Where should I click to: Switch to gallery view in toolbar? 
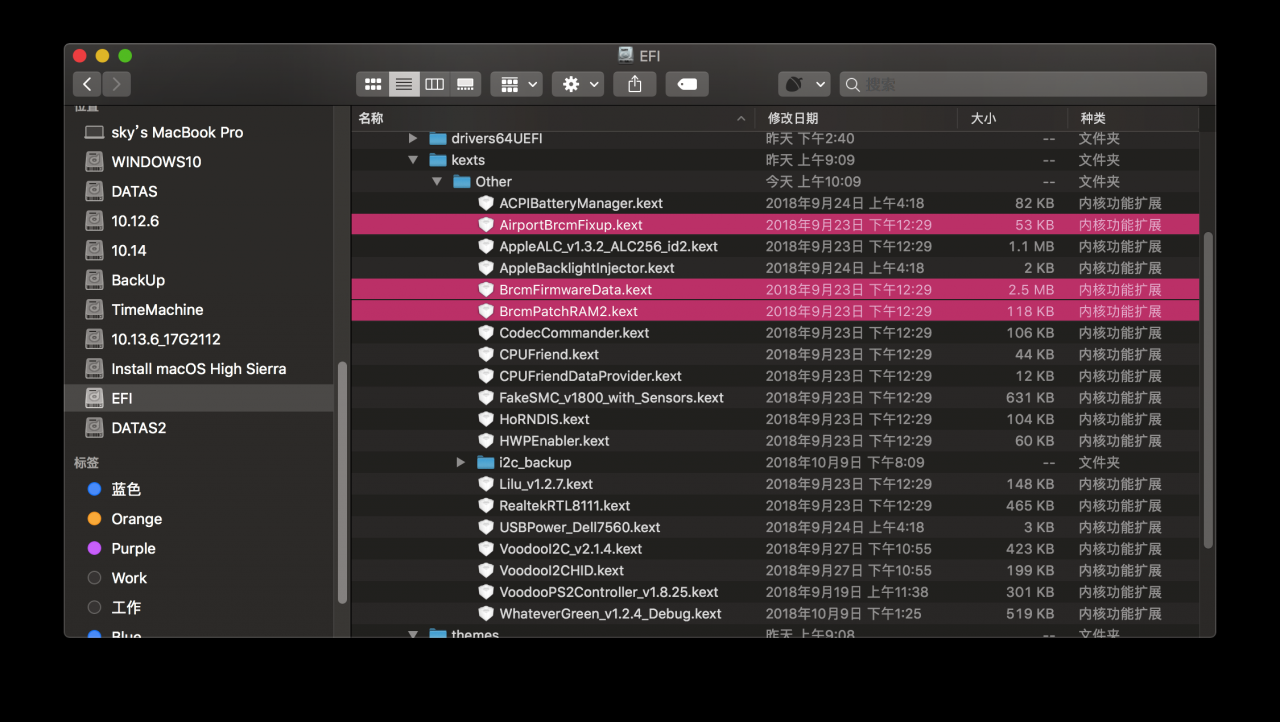[465, 84]
